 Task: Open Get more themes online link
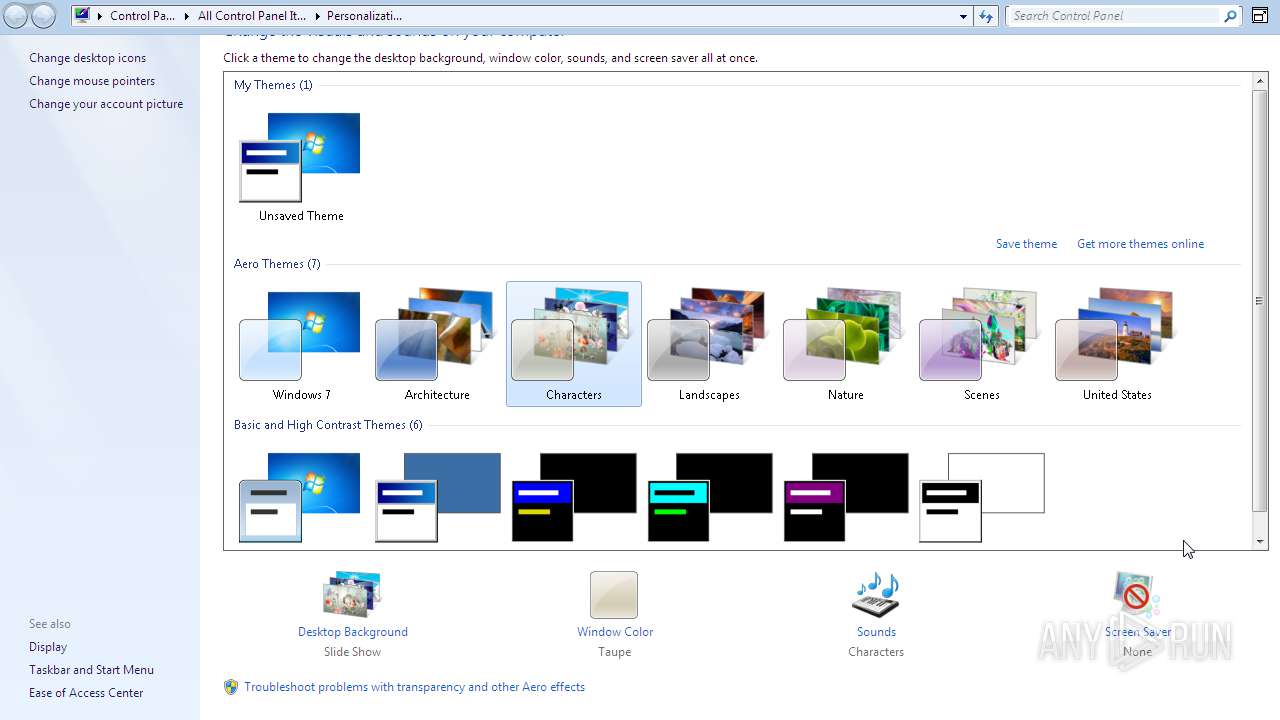point(1140,244)
